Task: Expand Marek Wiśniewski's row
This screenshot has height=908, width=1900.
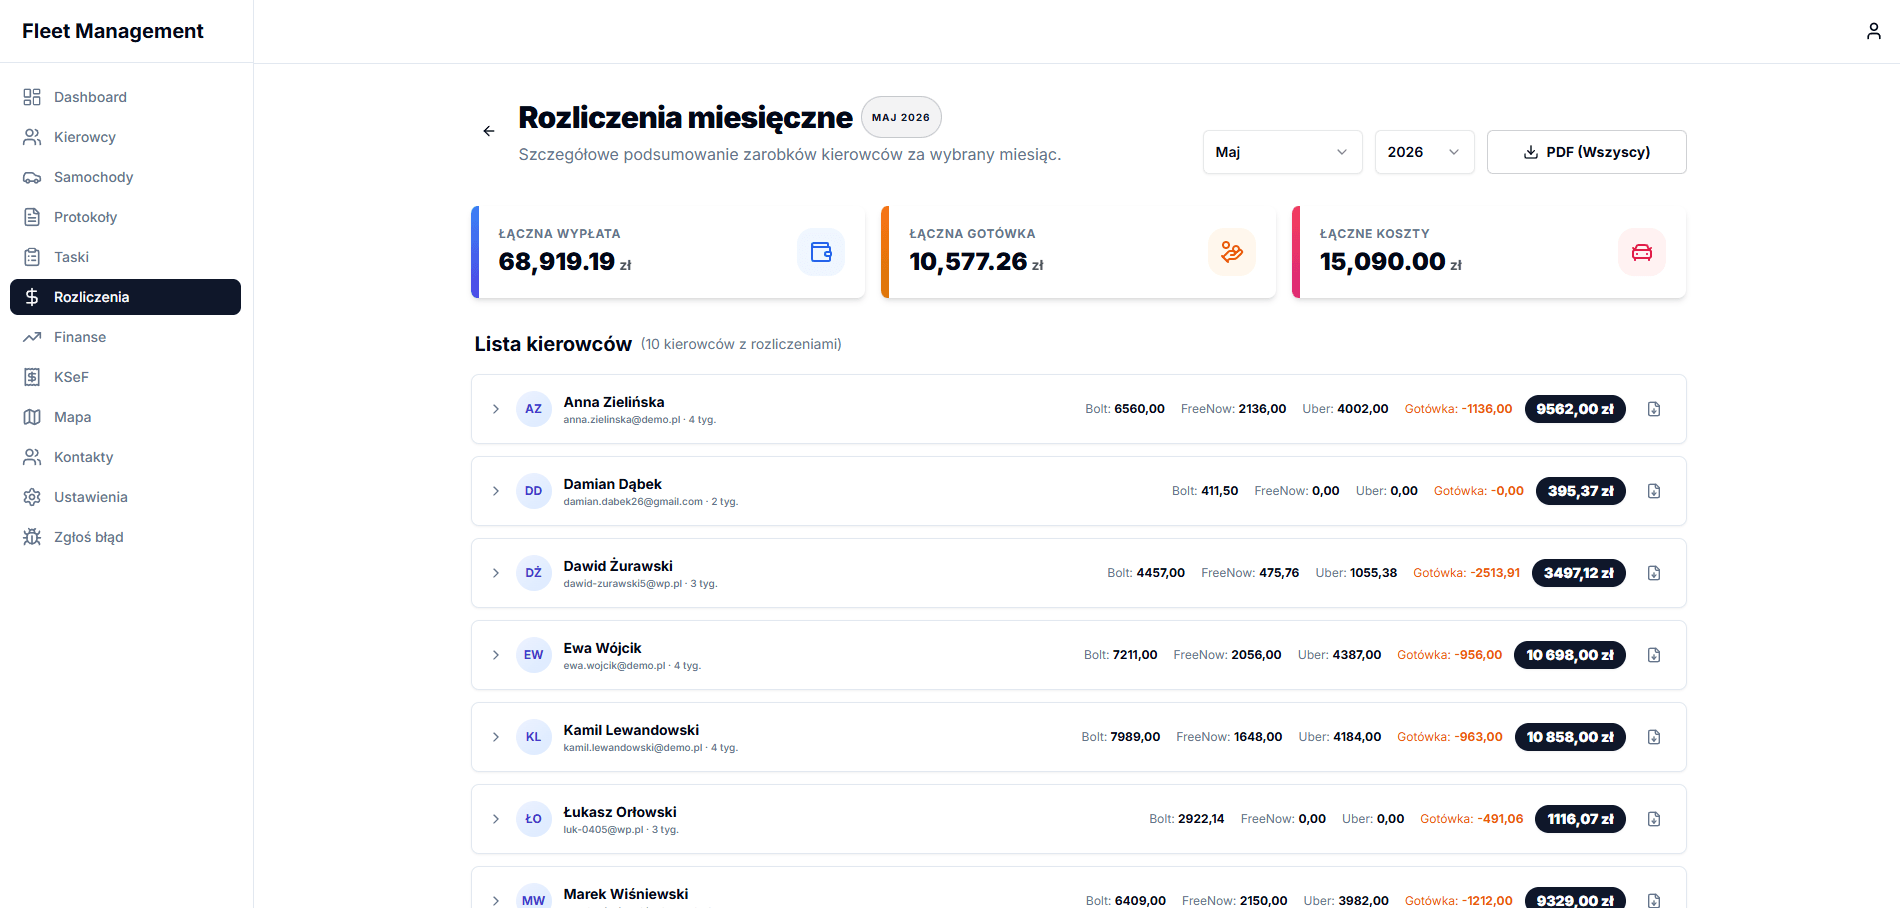Action: coord(496,901)
